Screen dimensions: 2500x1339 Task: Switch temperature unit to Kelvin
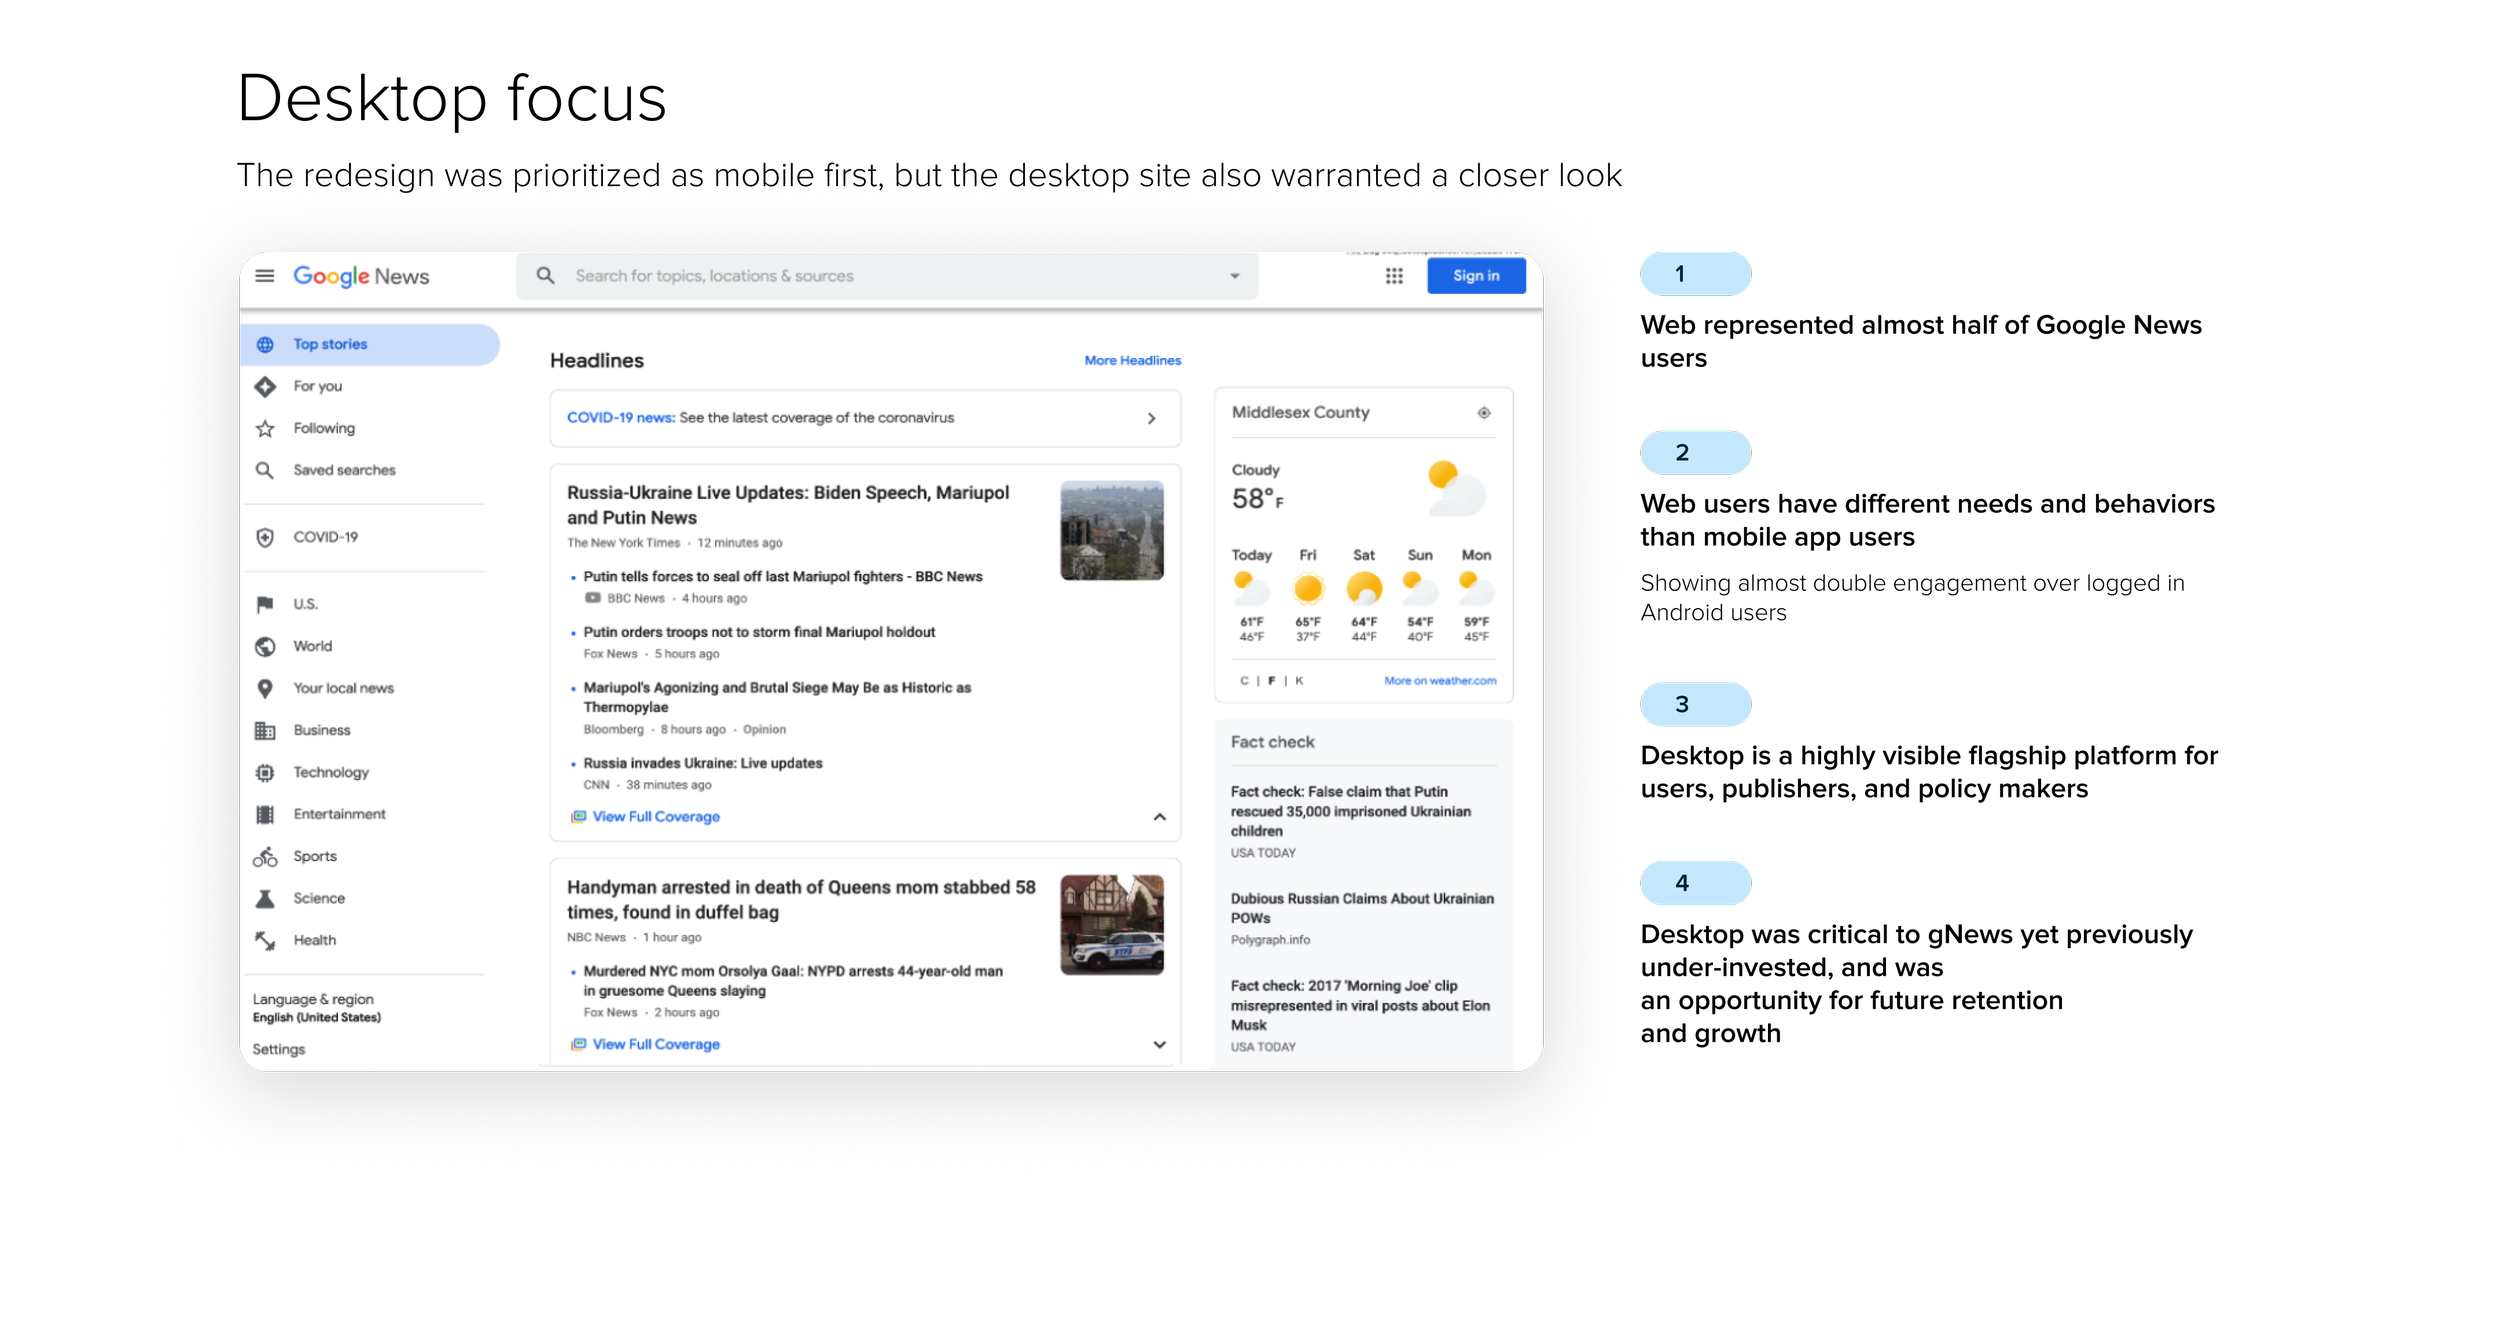tap(1299, 681)
